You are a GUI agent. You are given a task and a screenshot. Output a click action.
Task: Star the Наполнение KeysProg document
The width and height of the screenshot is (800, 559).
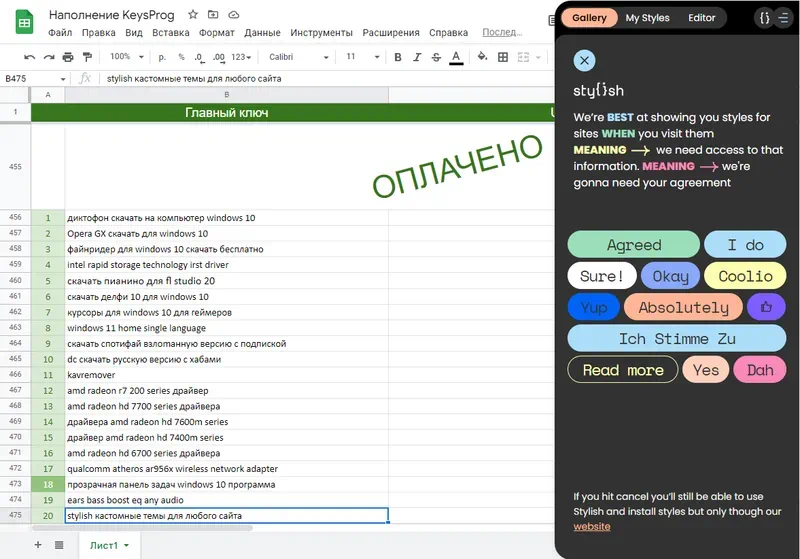pos(193,15)
